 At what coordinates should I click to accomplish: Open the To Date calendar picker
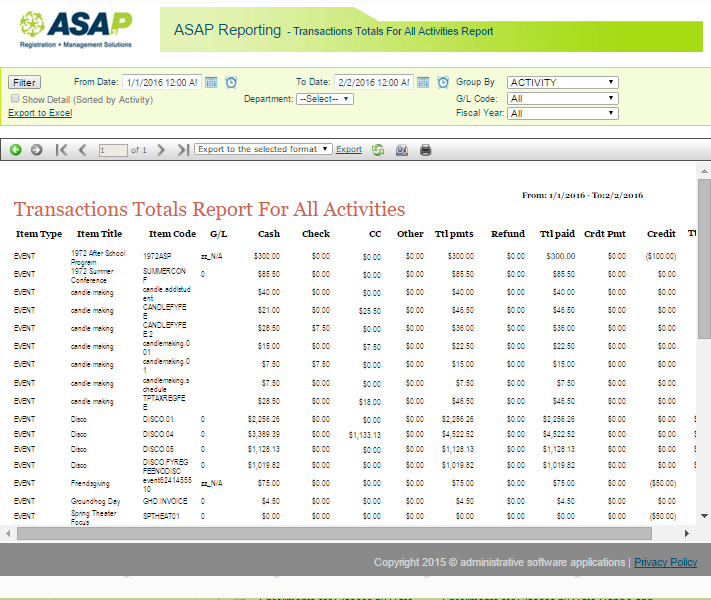coord(423,82)
